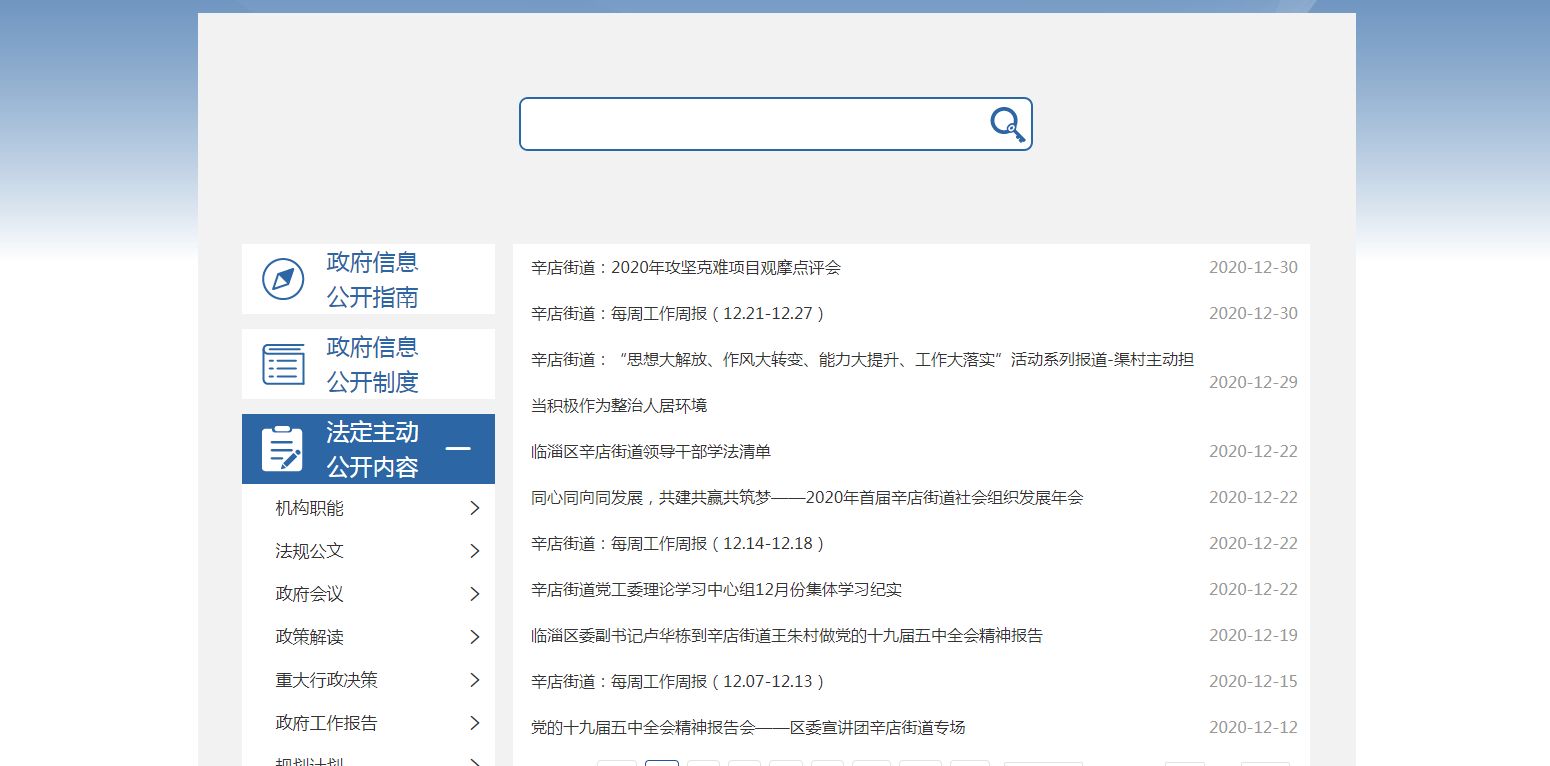Open 辛店街道党工委理论学习中心组12月份集体学习纪实

click(716, 589)
